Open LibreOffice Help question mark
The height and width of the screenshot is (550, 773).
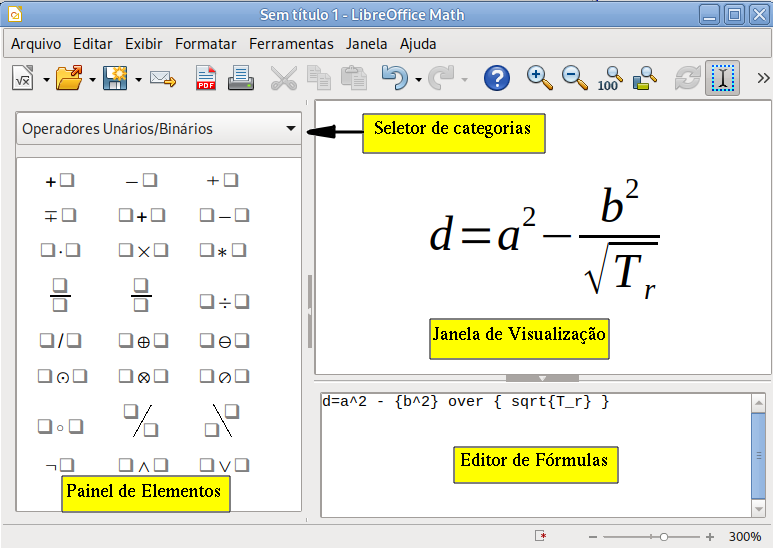pos(497,78)
